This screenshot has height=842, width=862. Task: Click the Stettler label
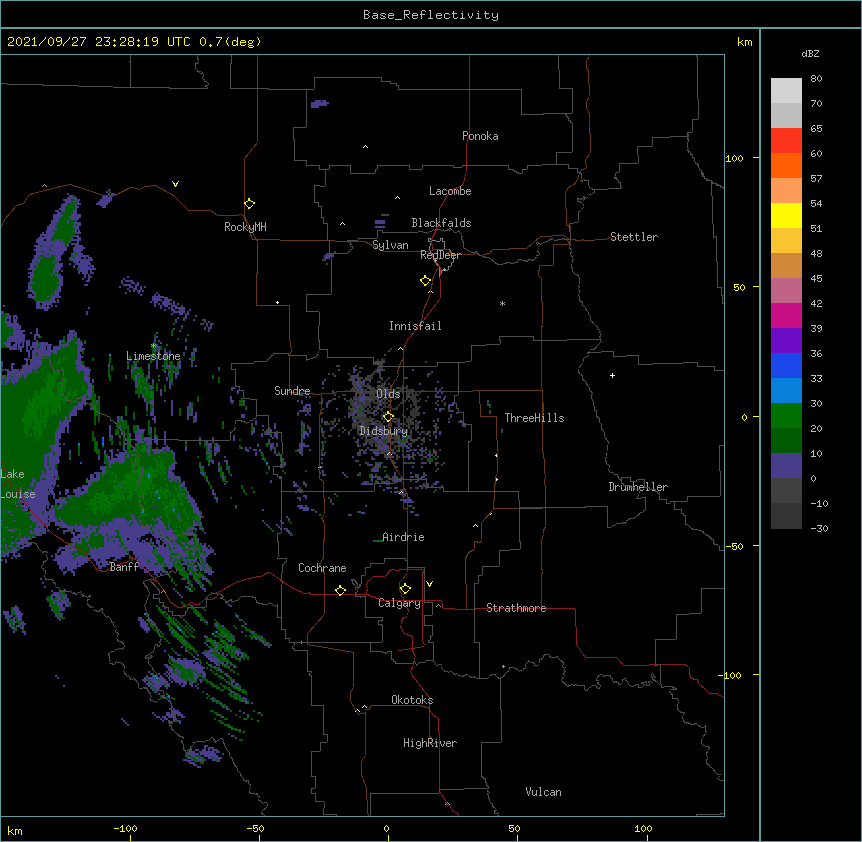pos(634,237)
